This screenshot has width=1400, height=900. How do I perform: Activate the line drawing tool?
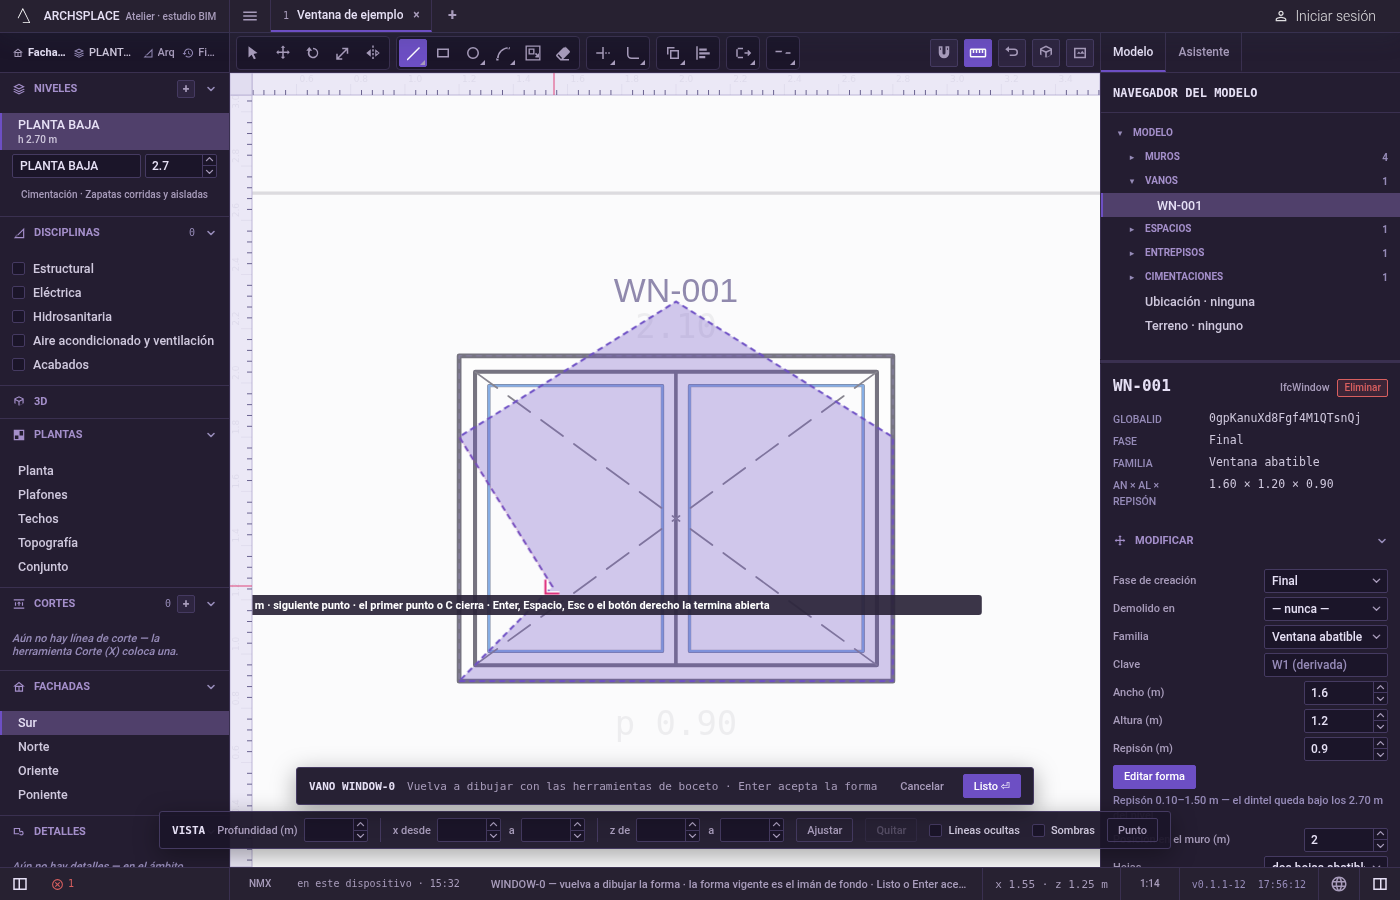(413, 53)
